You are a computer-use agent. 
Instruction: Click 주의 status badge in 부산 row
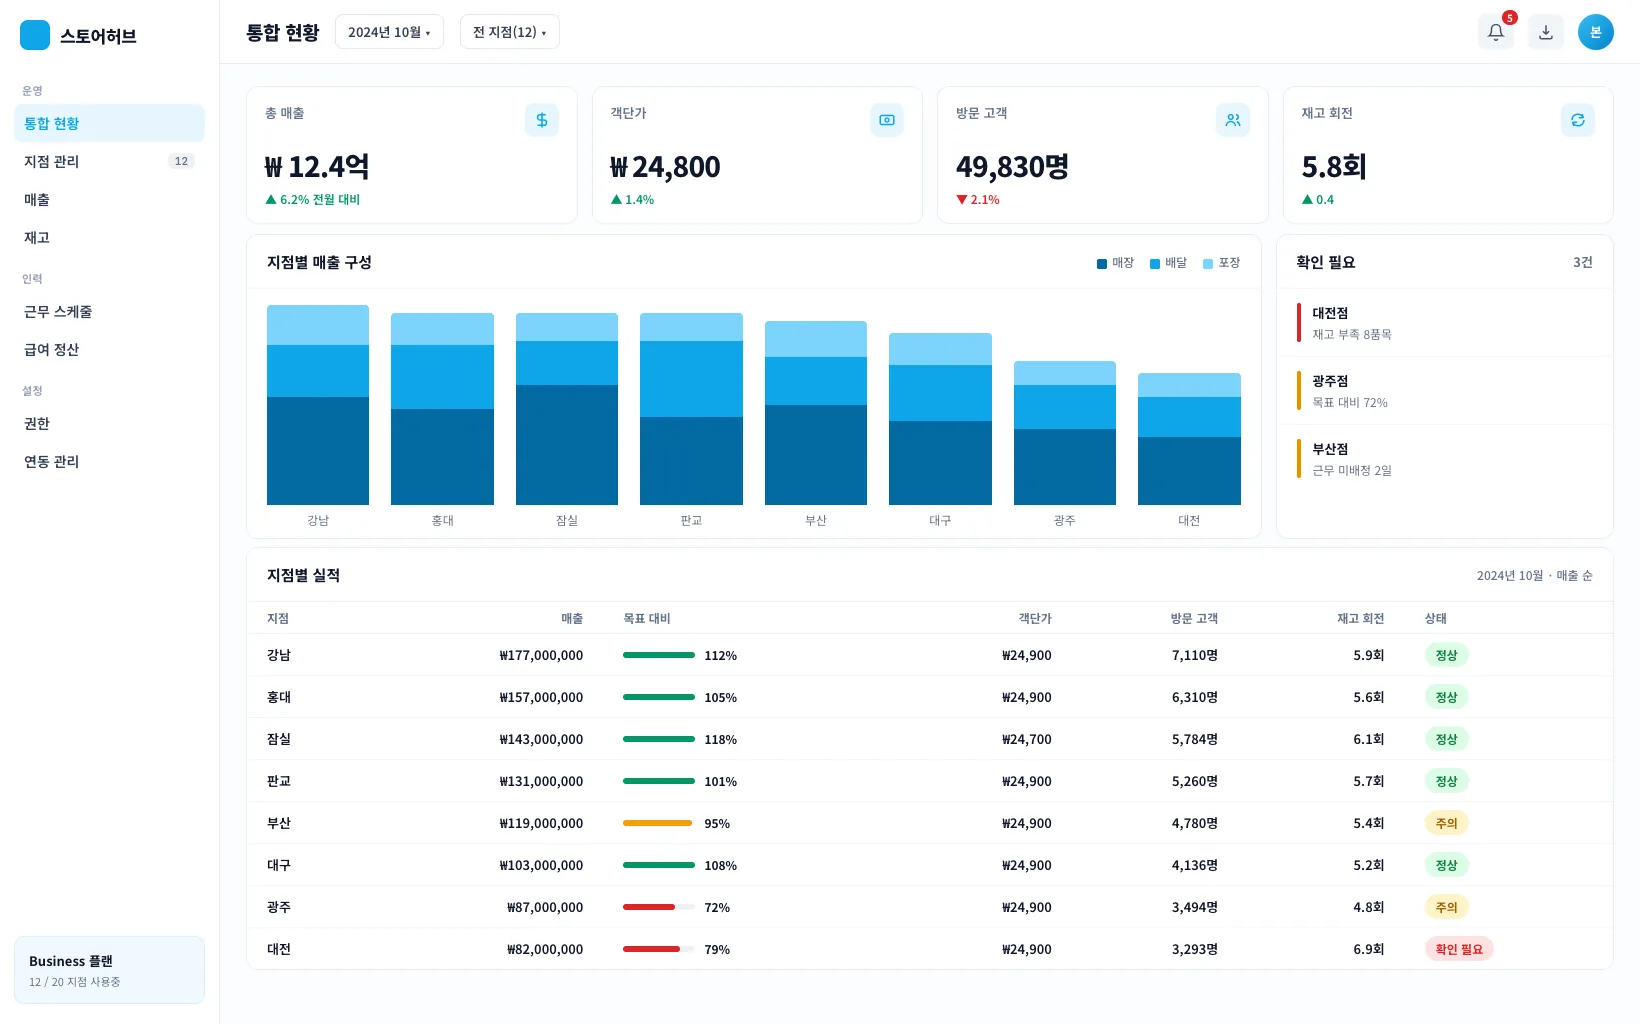1446,823
